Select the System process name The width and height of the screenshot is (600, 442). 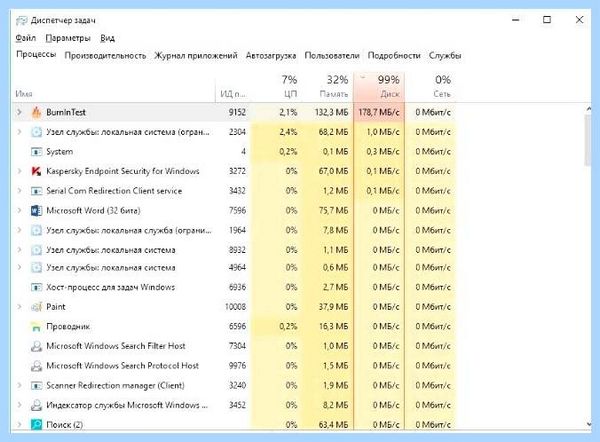click(60, 152)
